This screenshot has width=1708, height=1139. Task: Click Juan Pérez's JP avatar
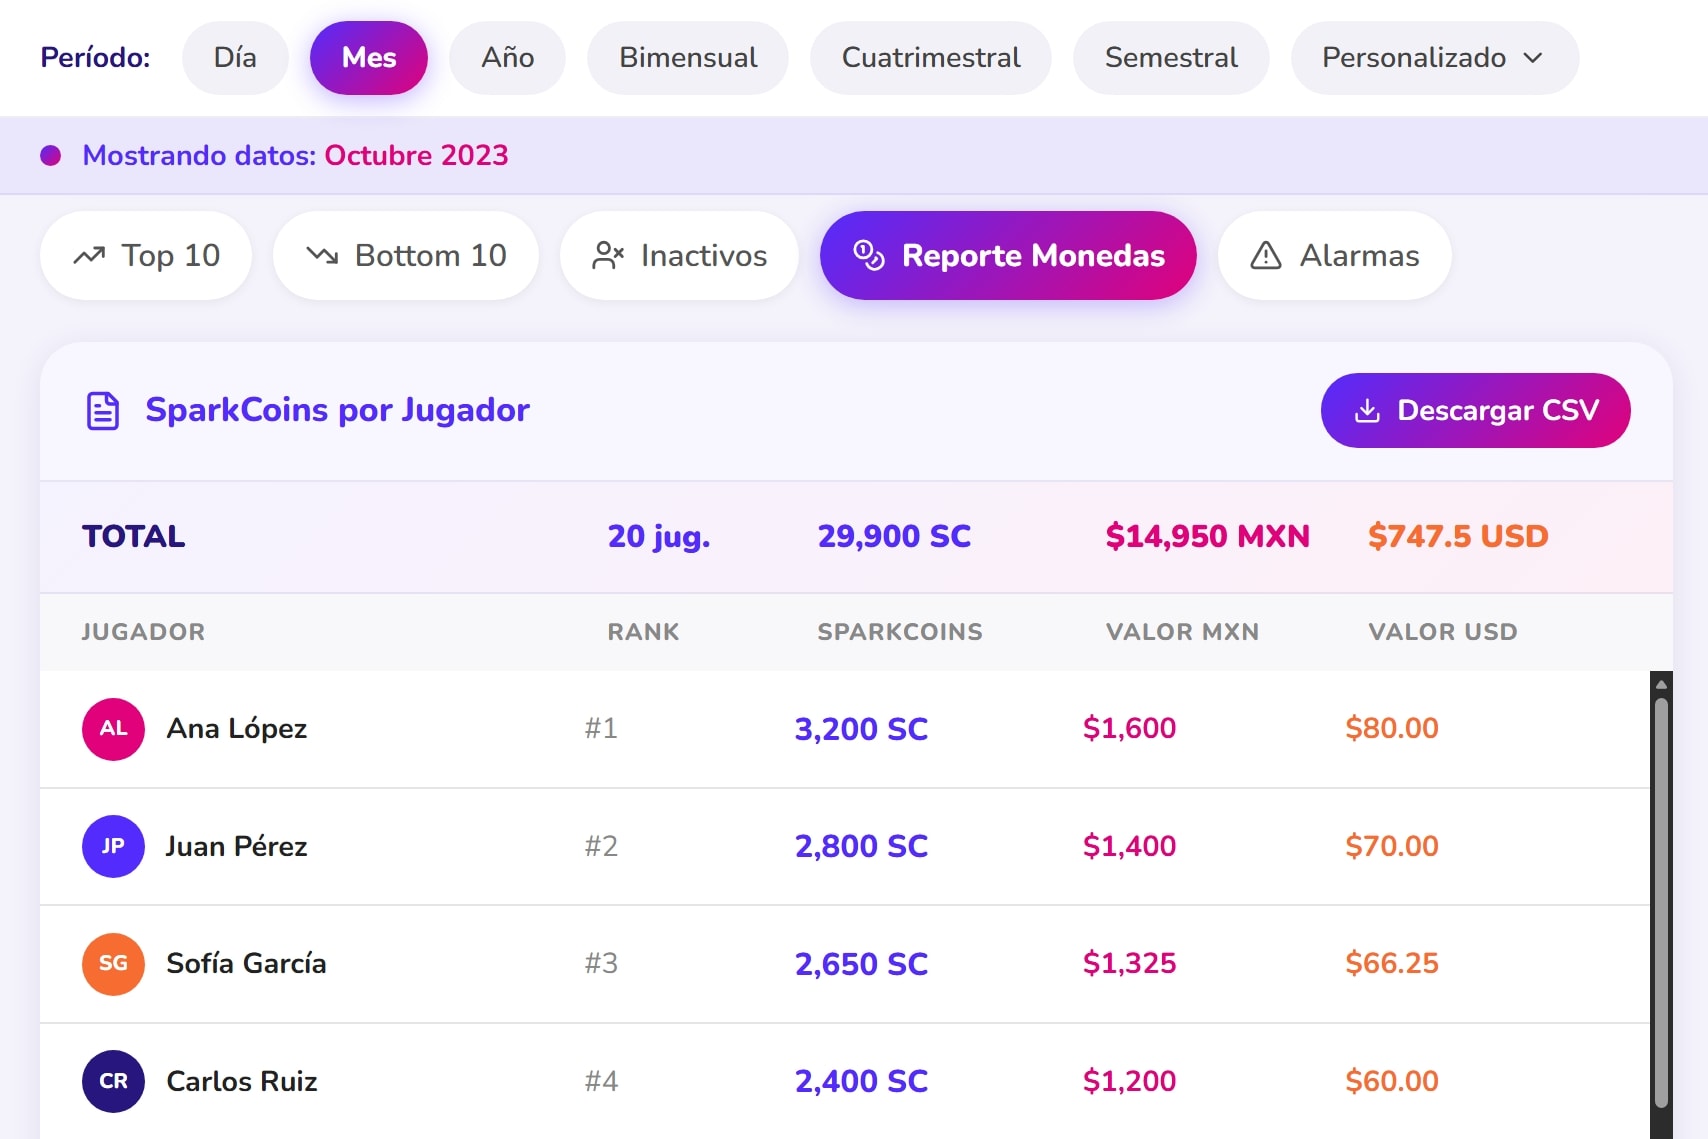[x=113, y=846]
